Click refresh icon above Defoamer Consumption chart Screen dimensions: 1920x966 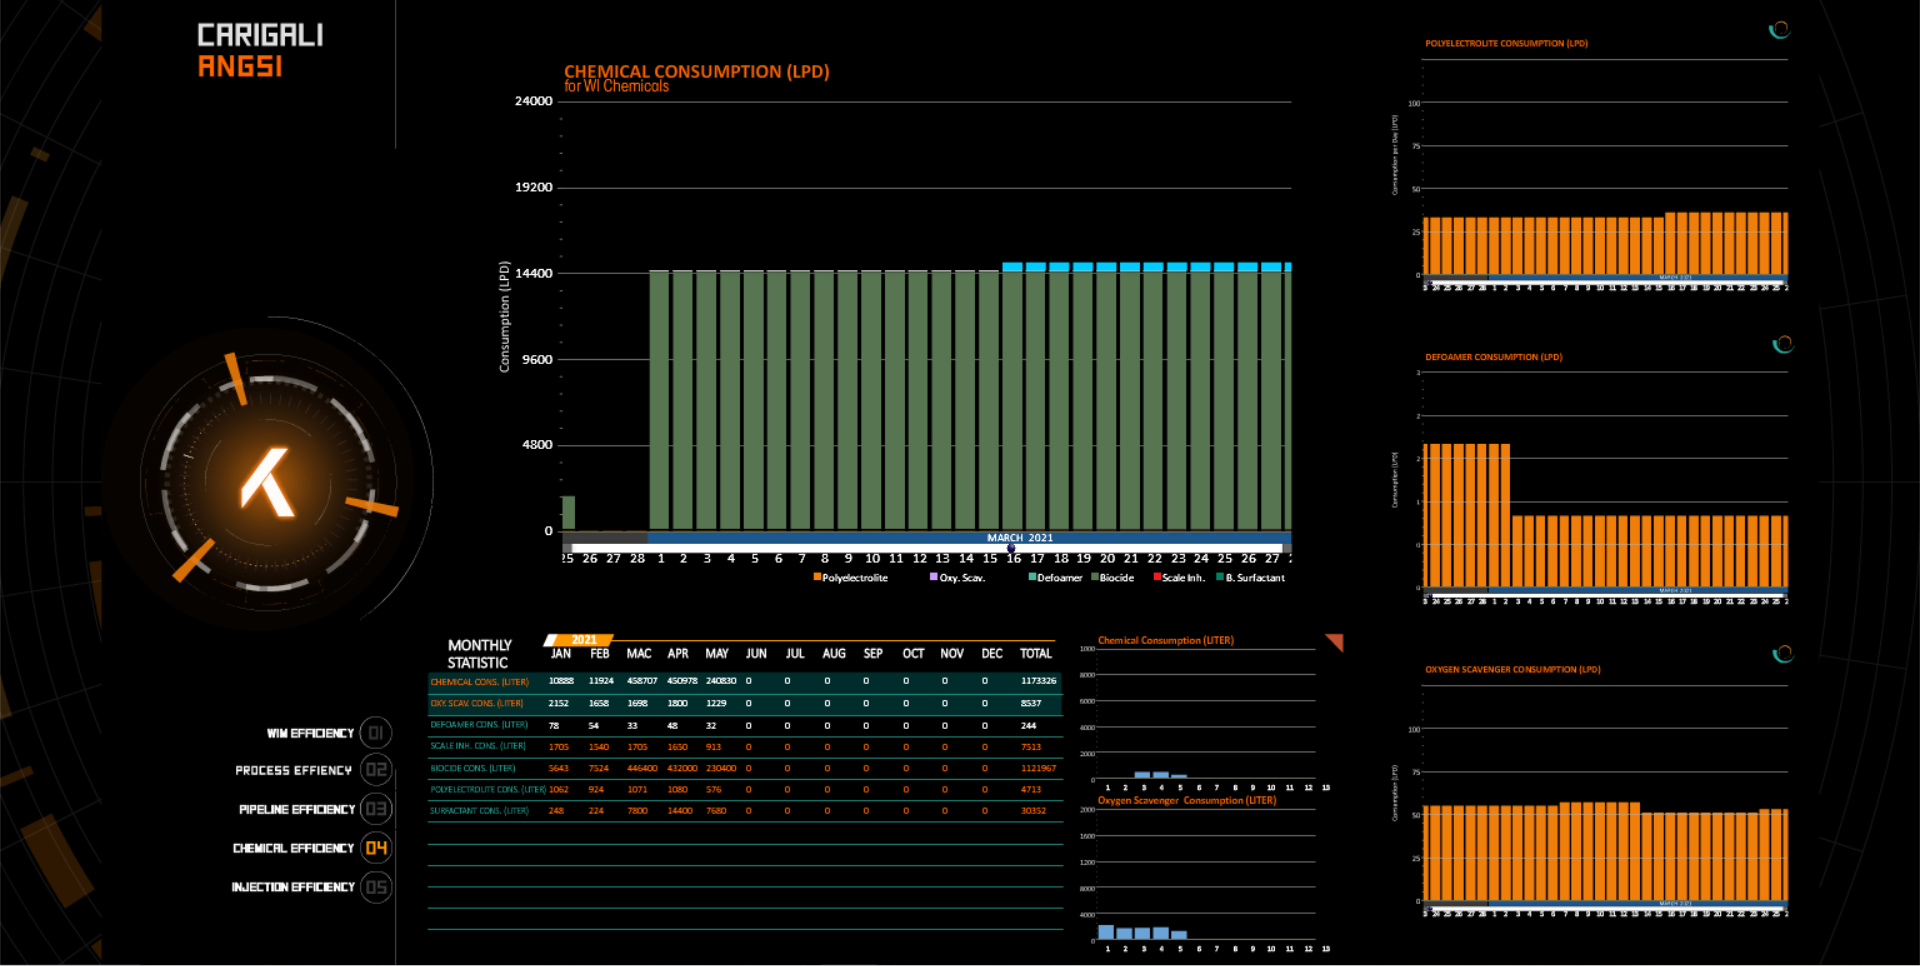[1782, 344]
